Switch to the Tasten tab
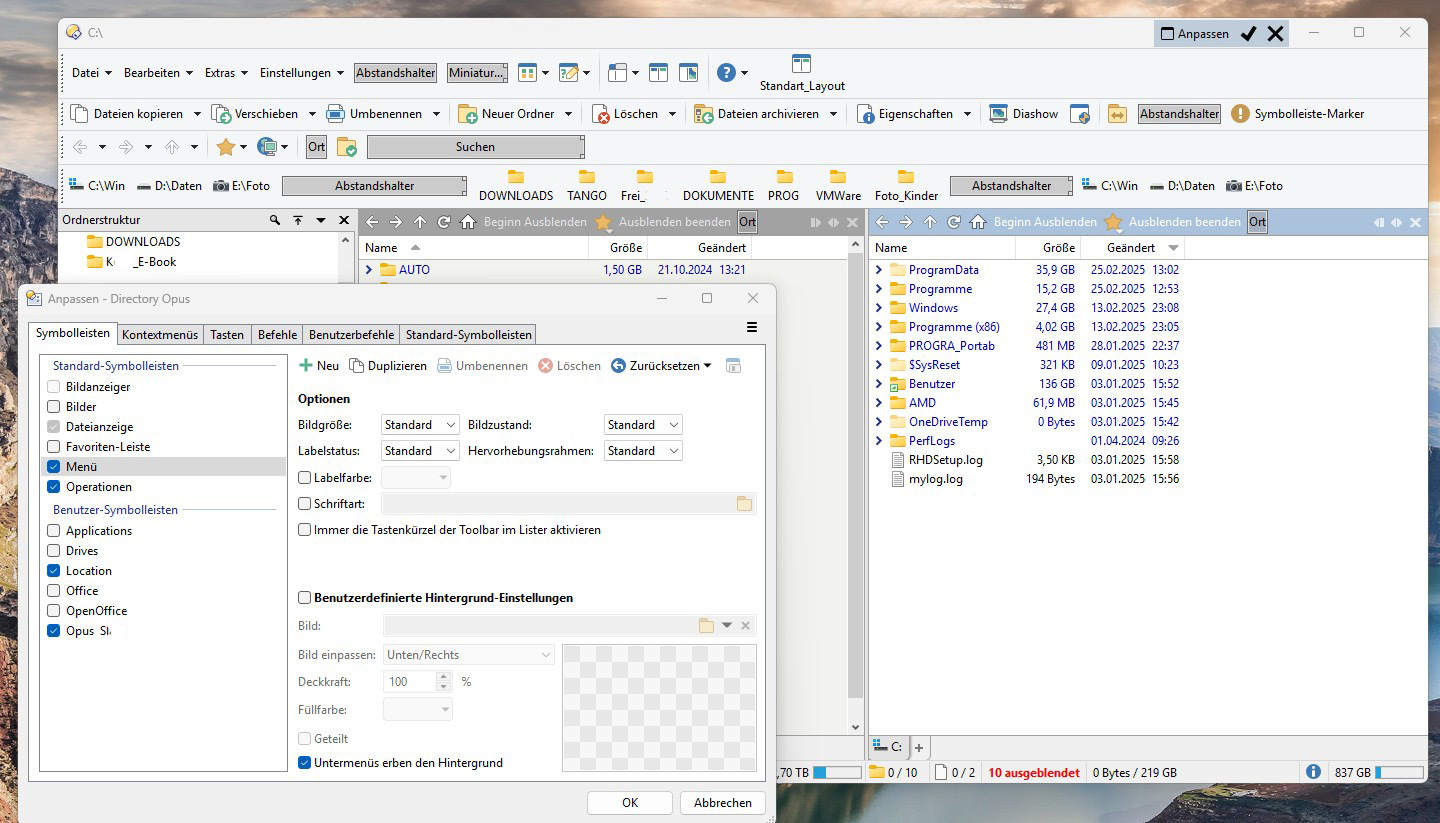The height and width of the screenshot is (823, 1440). pos(227,335)
